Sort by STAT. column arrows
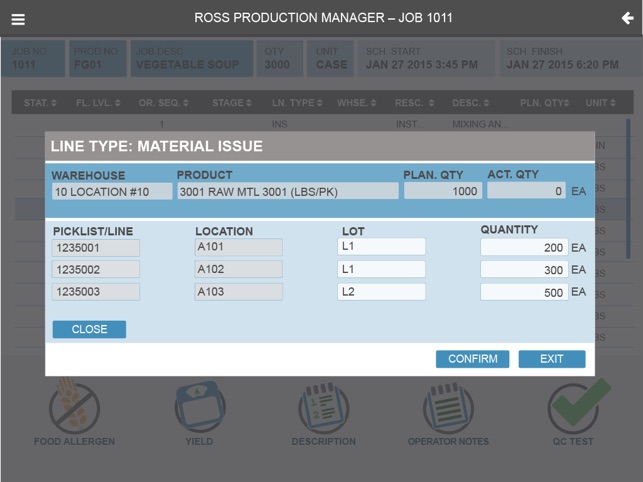 click(54, 103)
